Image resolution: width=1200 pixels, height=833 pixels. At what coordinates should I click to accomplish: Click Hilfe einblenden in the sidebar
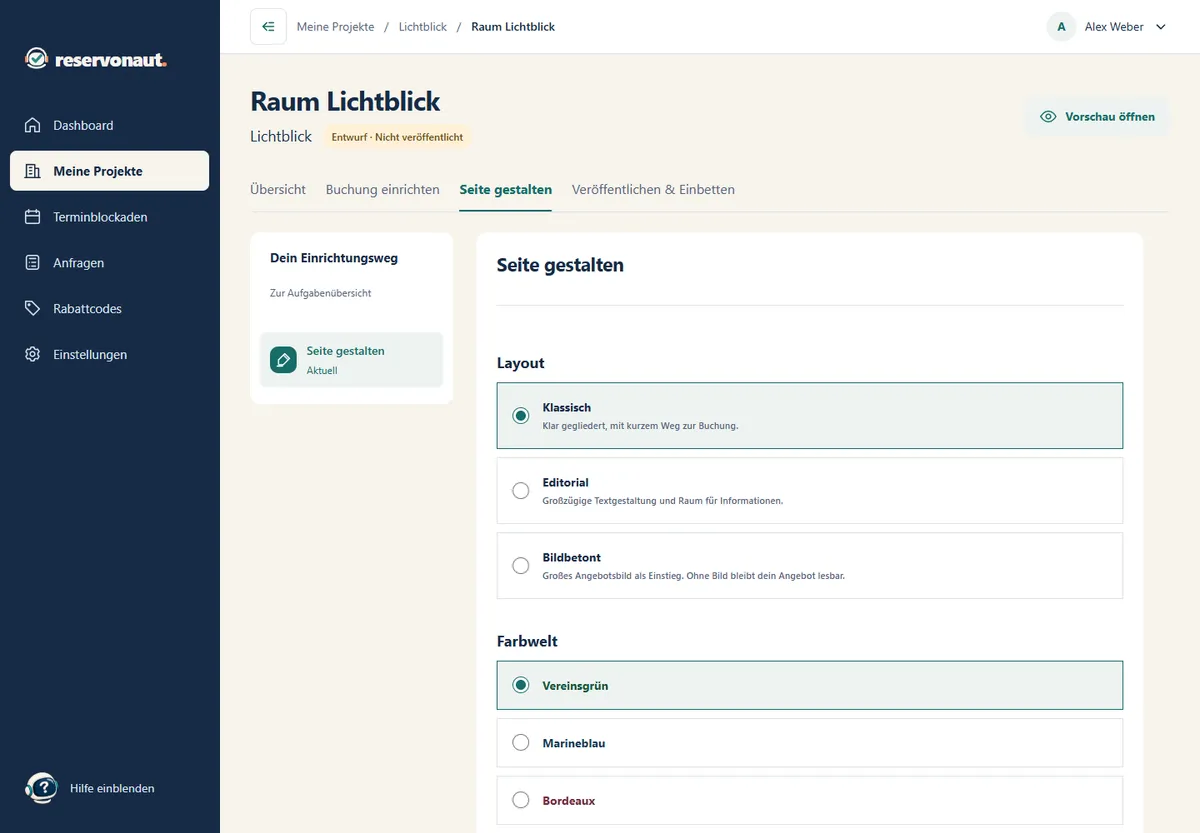coord(112,788)
